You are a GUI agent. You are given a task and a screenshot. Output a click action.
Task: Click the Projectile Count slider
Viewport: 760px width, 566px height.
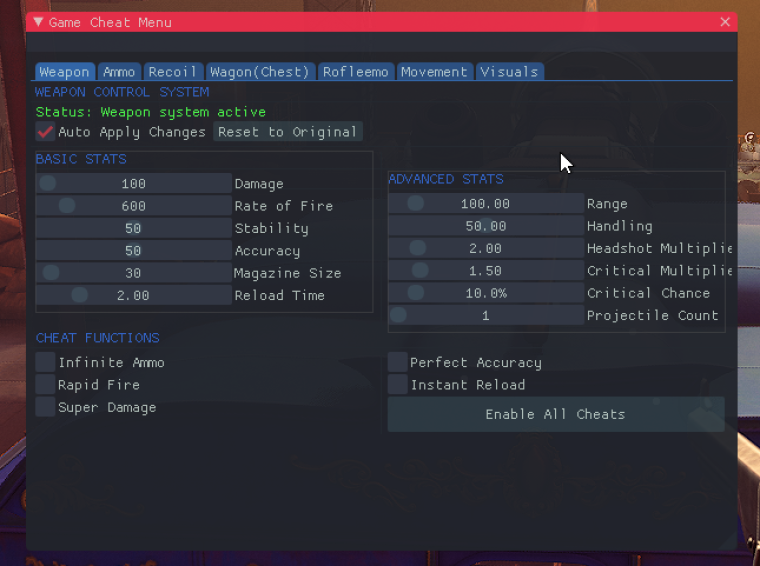tap(486, 315)
